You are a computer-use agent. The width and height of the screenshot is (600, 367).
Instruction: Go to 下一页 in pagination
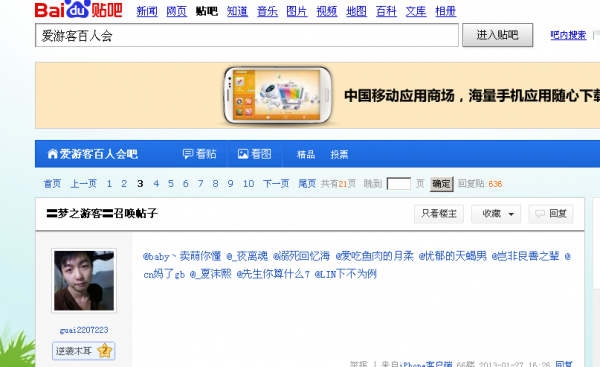(x=276, y=184)
